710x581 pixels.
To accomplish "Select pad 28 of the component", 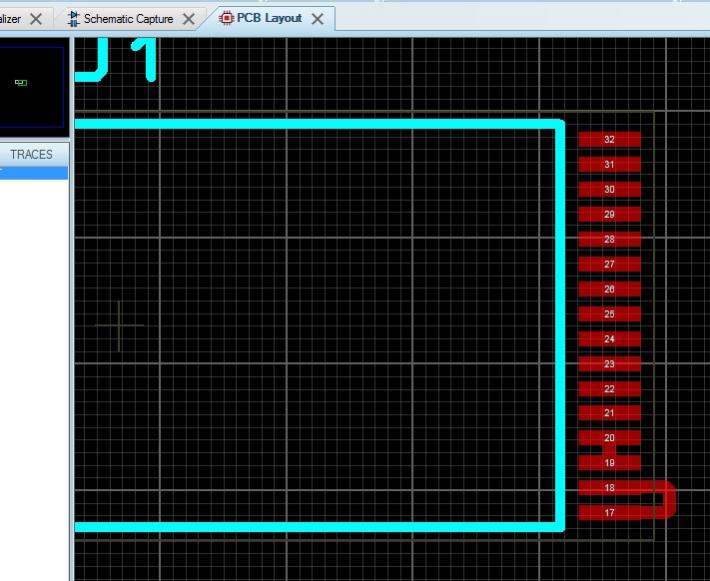I will click(609, 240).
